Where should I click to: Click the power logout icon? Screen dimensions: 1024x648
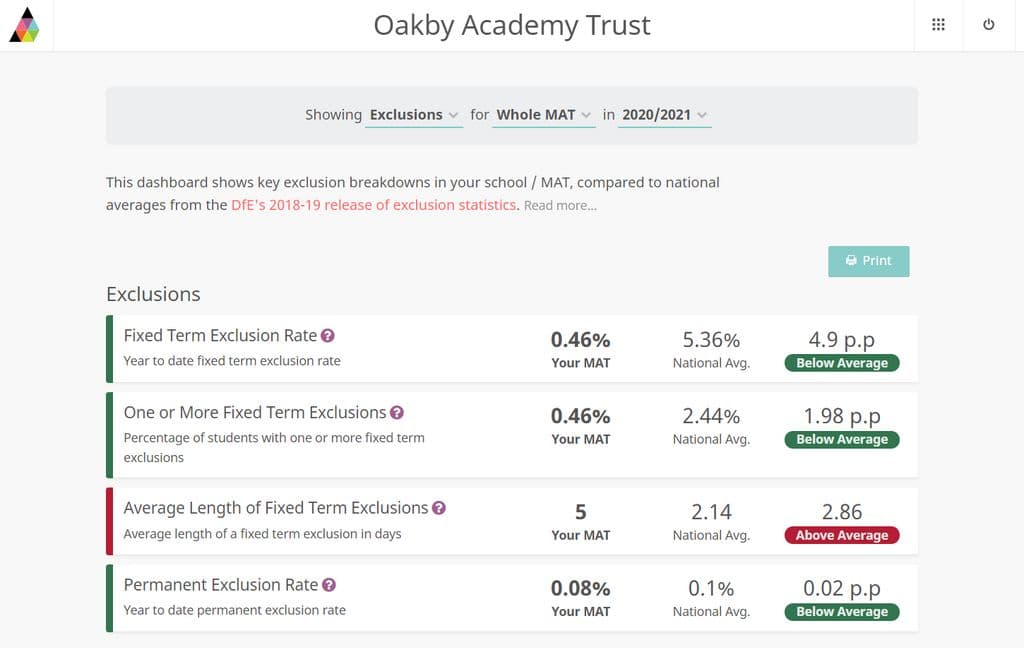989,25
